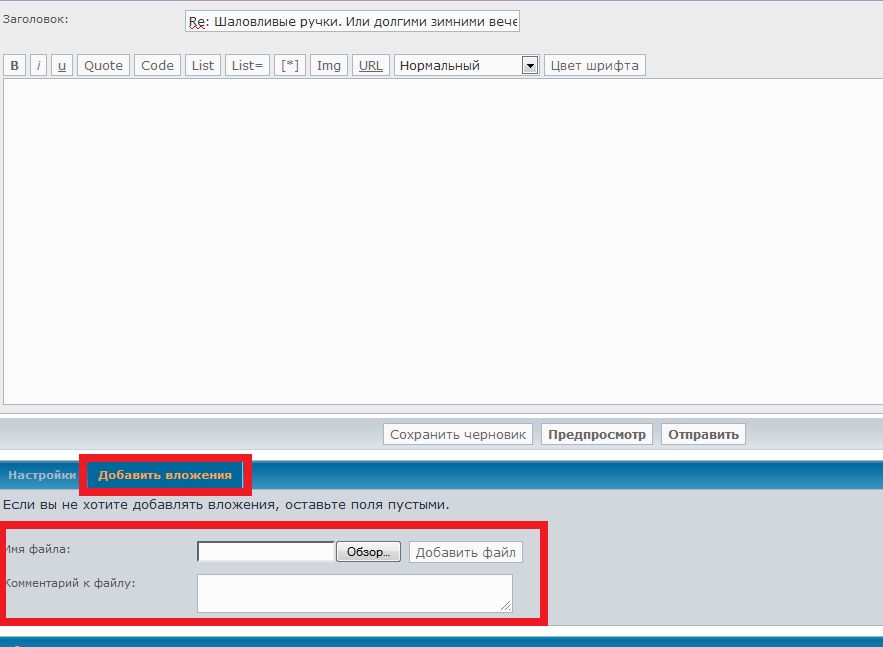Apply underline with the u button
This screenshot has height=647, width=883.
point(62,66)
